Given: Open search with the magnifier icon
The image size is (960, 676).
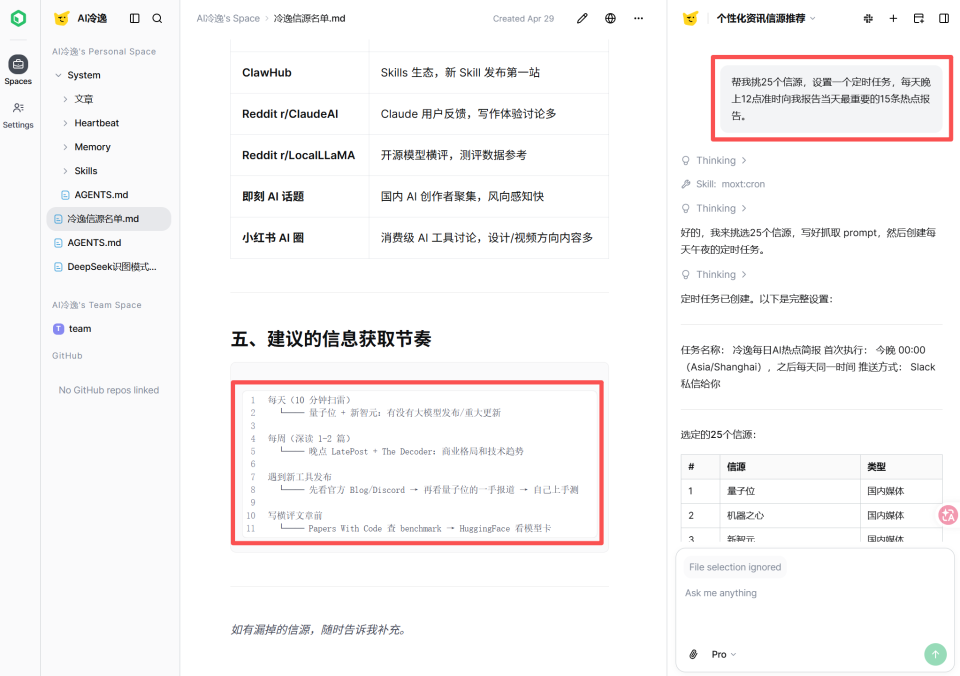Looking at the screenshot, I should pyautogui.click(x=157, y=18).
